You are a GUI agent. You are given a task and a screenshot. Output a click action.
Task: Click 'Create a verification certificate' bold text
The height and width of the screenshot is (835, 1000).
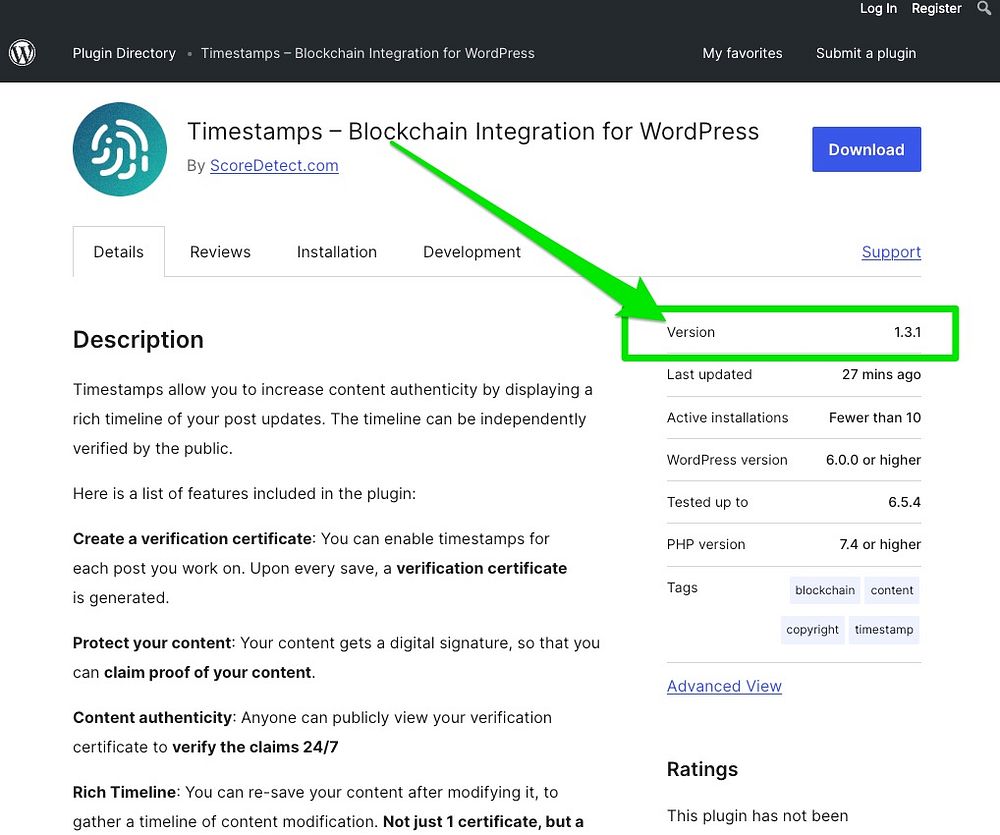click(x=192, y=538)
